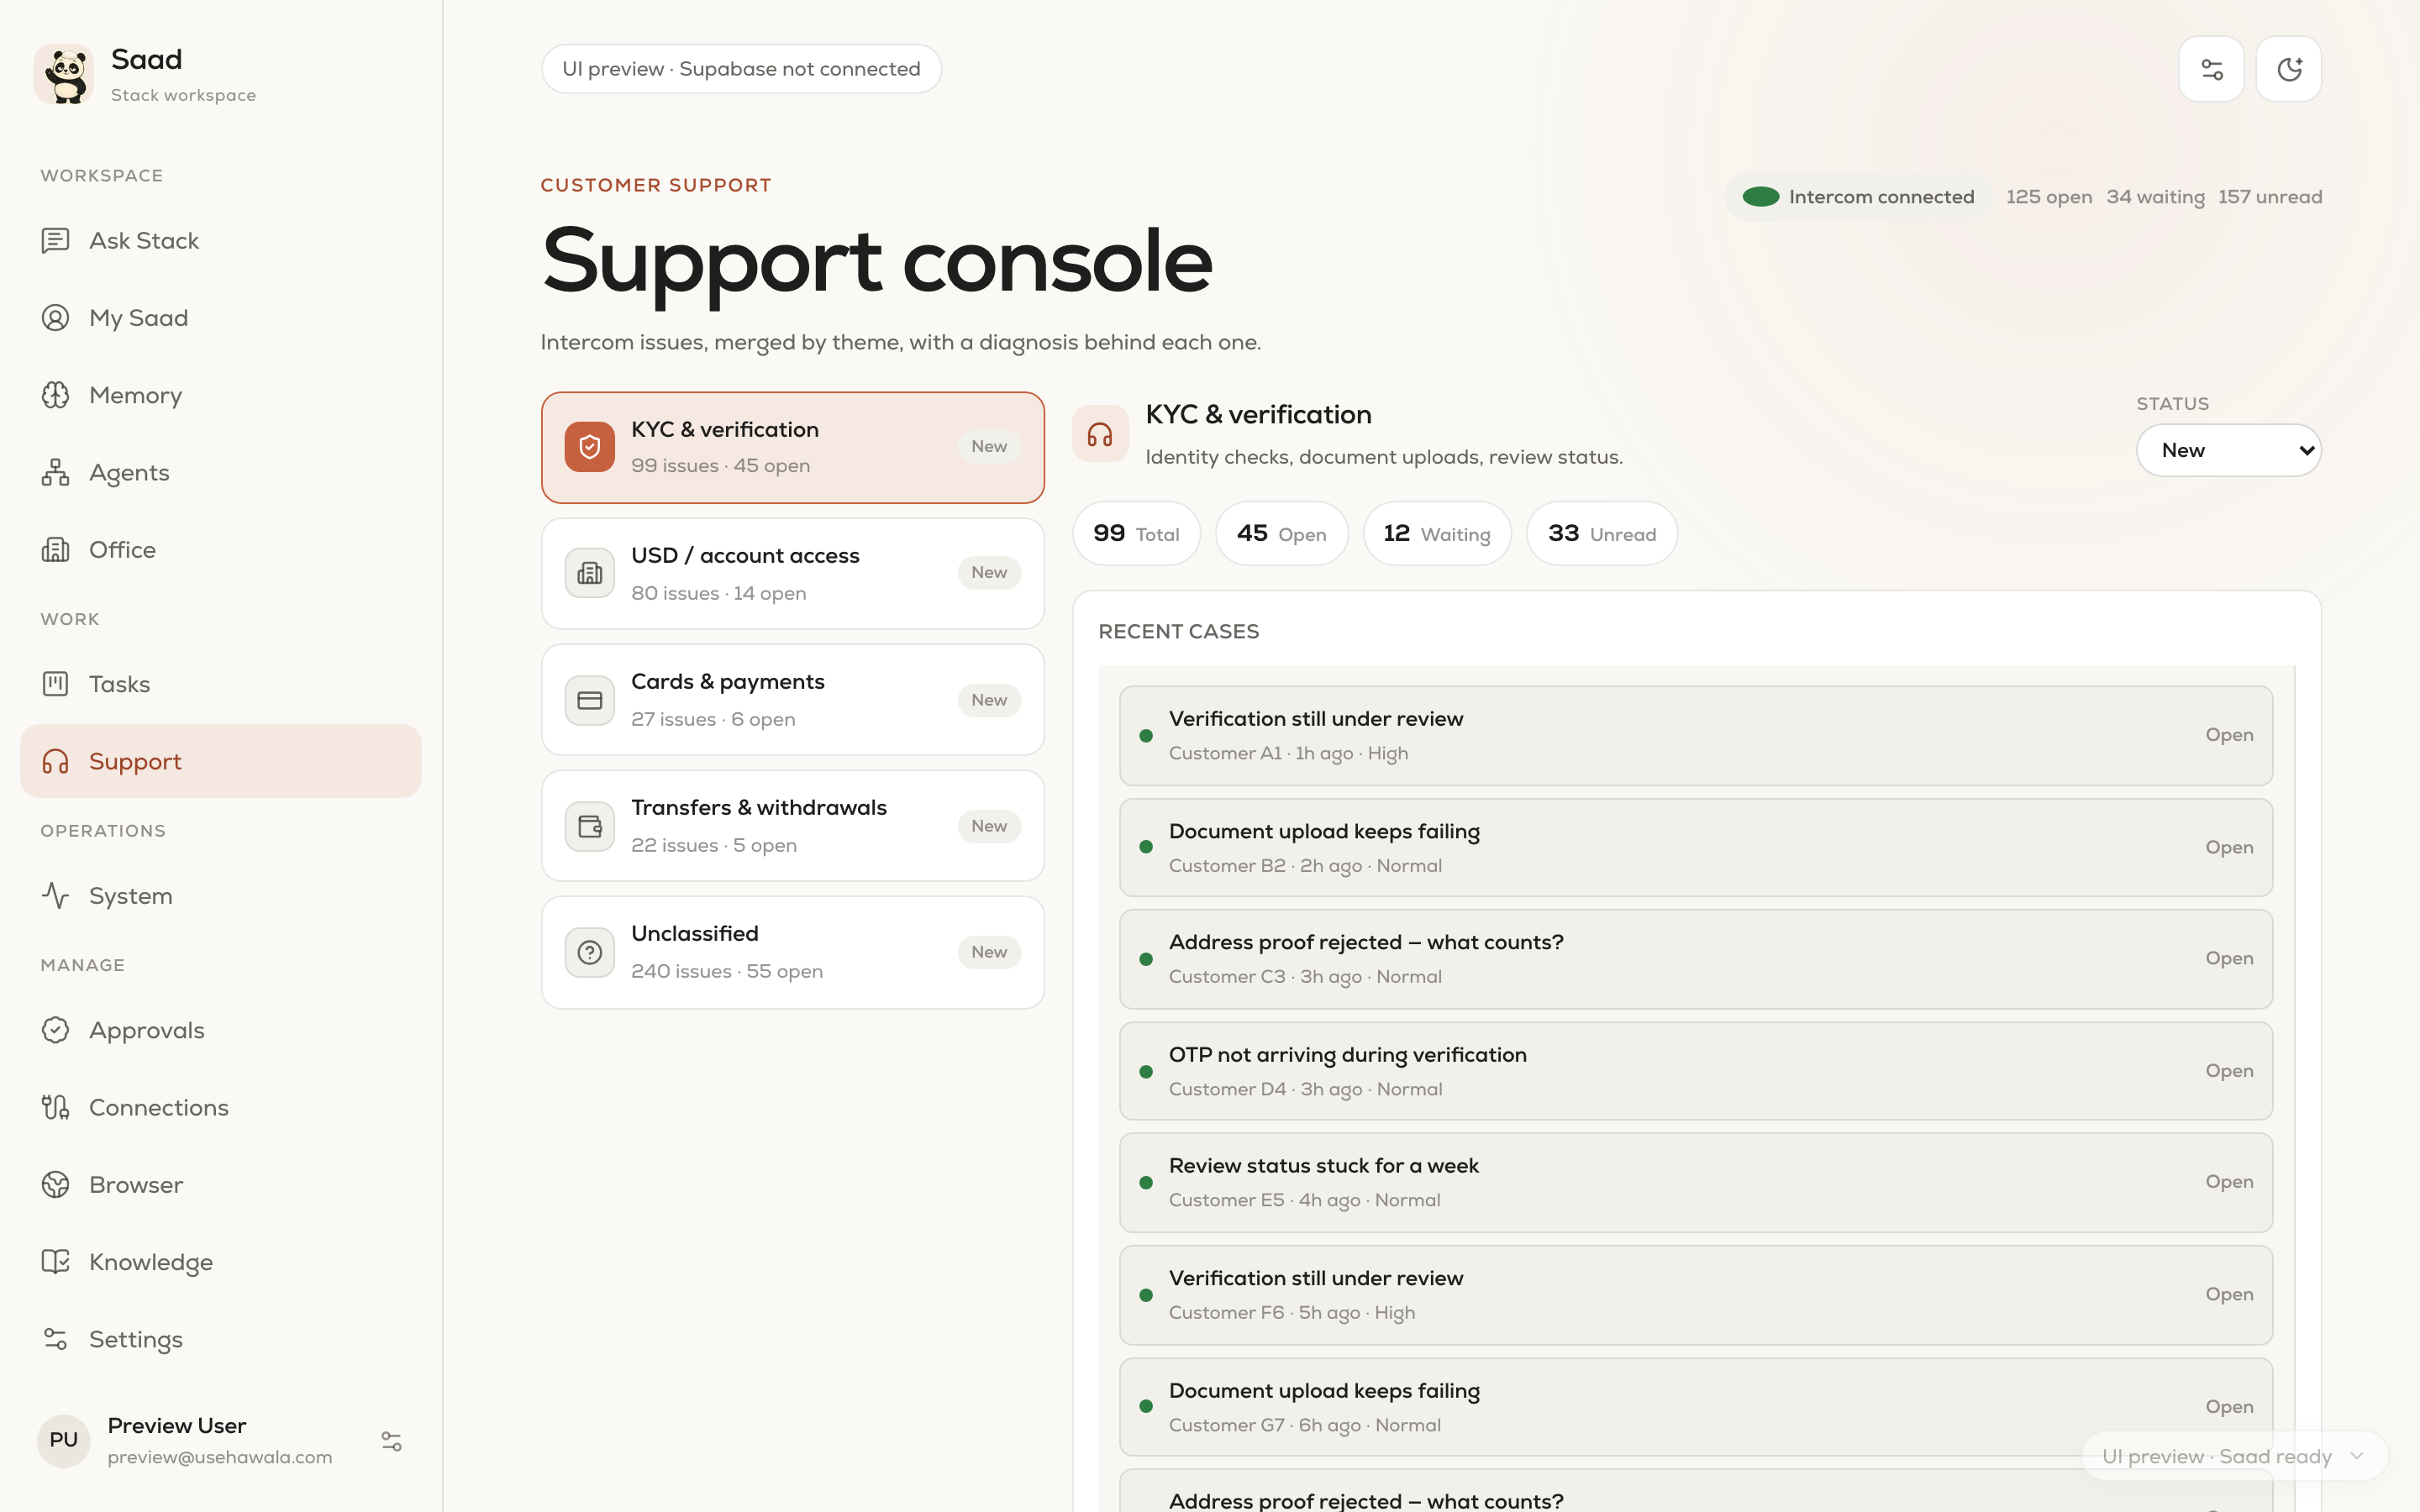Click the Settings sliders icon in sidebar
This screenshot has height=1512, width=2420.
pos(55,1338)
